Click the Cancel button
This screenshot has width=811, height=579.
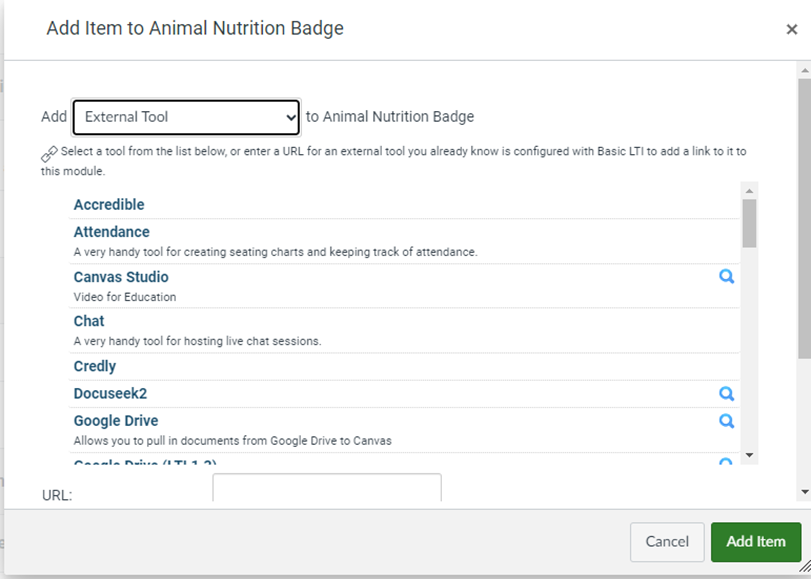pos(667,542)
